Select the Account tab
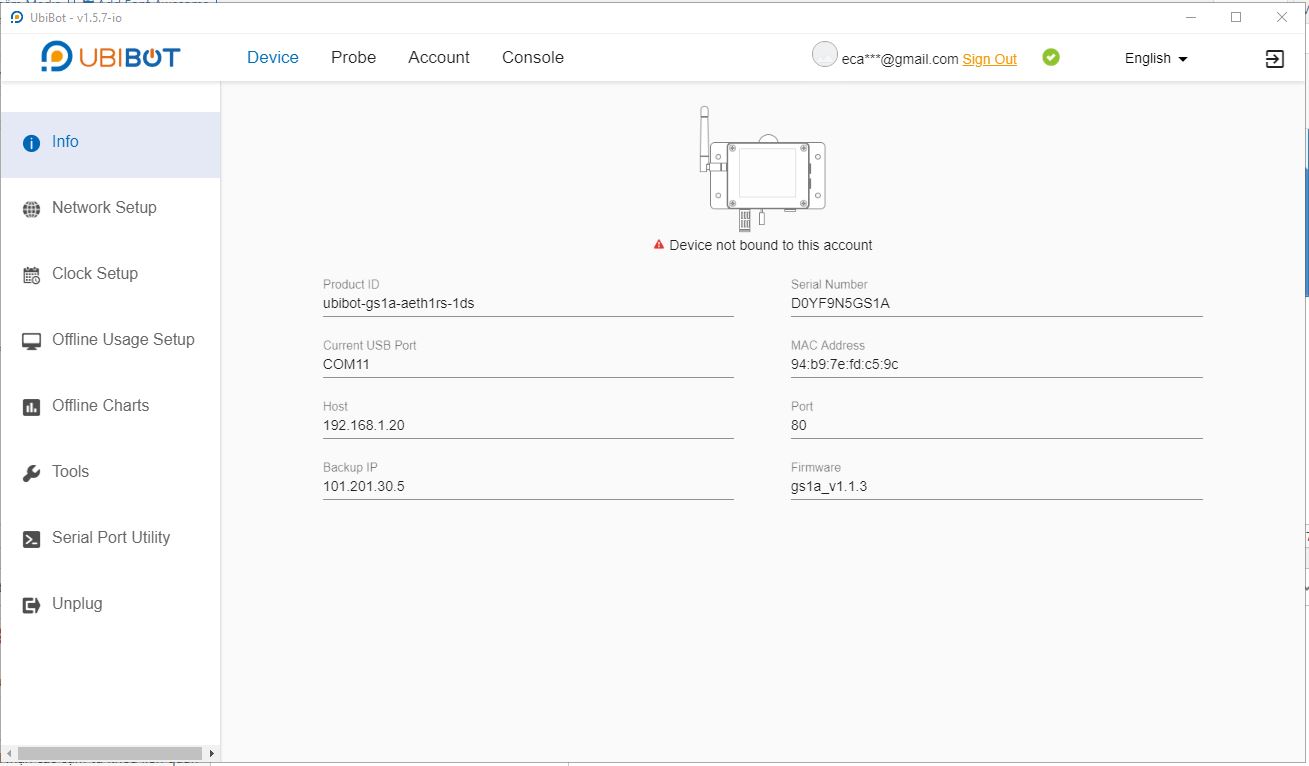 [438, 57]
